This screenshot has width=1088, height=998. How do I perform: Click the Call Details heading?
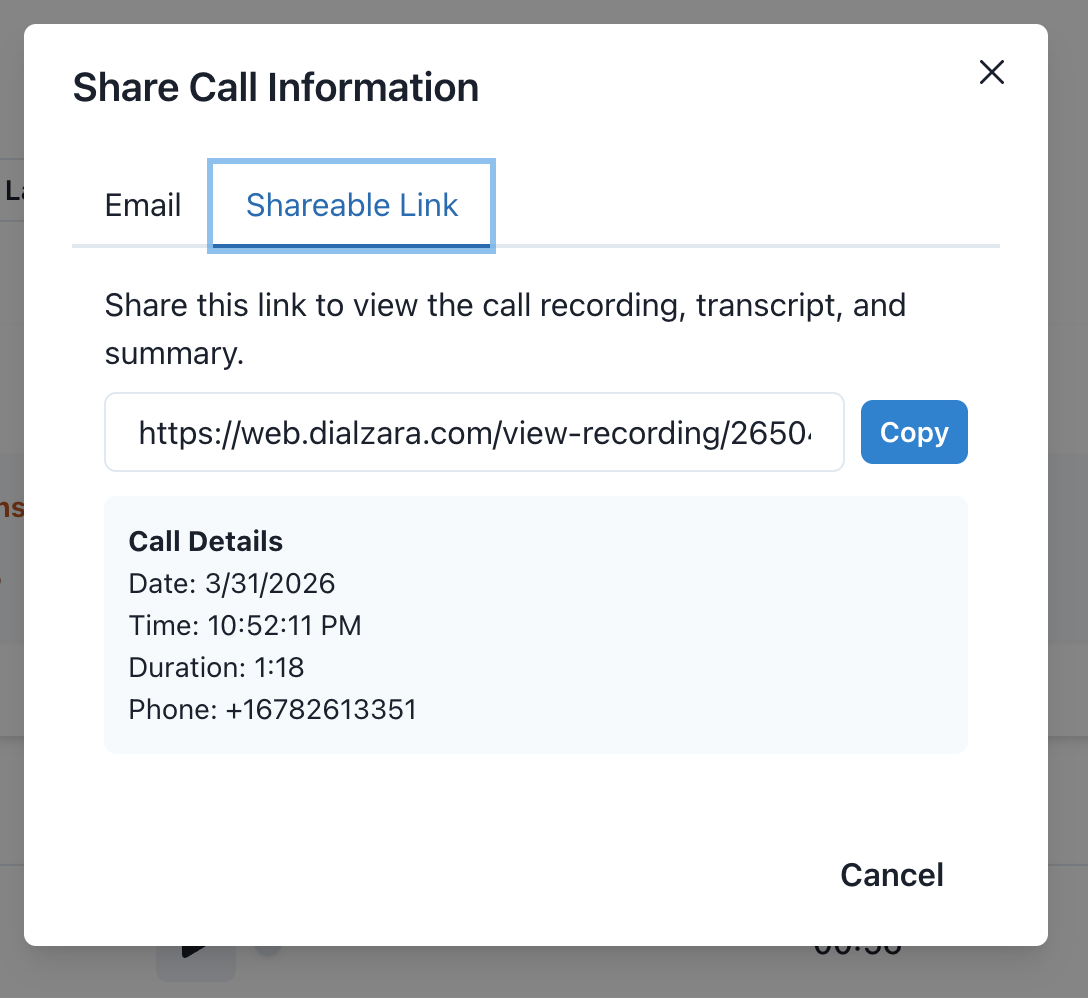pyautogui.click(x=205, y=541)
